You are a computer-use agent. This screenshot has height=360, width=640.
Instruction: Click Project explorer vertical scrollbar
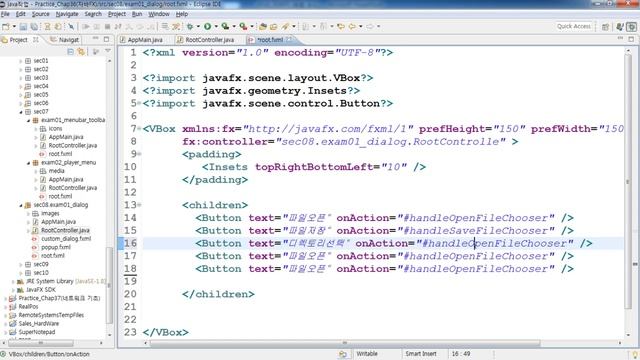click(109, 286)
